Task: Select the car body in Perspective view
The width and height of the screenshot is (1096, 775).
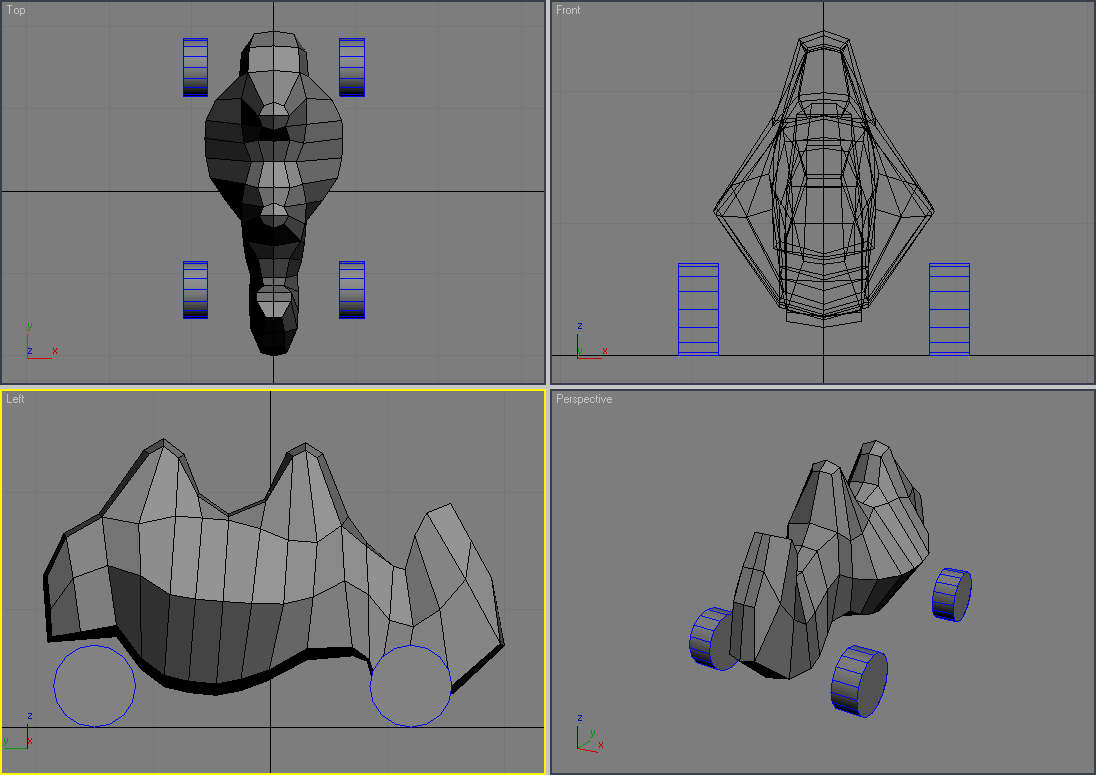Action: 832,559
